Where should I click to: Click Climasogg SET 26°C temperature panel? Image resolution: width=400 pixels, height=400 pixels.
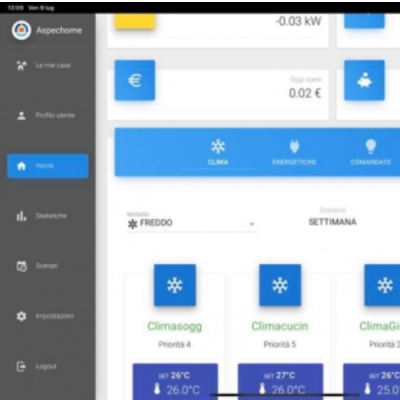tap(175, 382)
